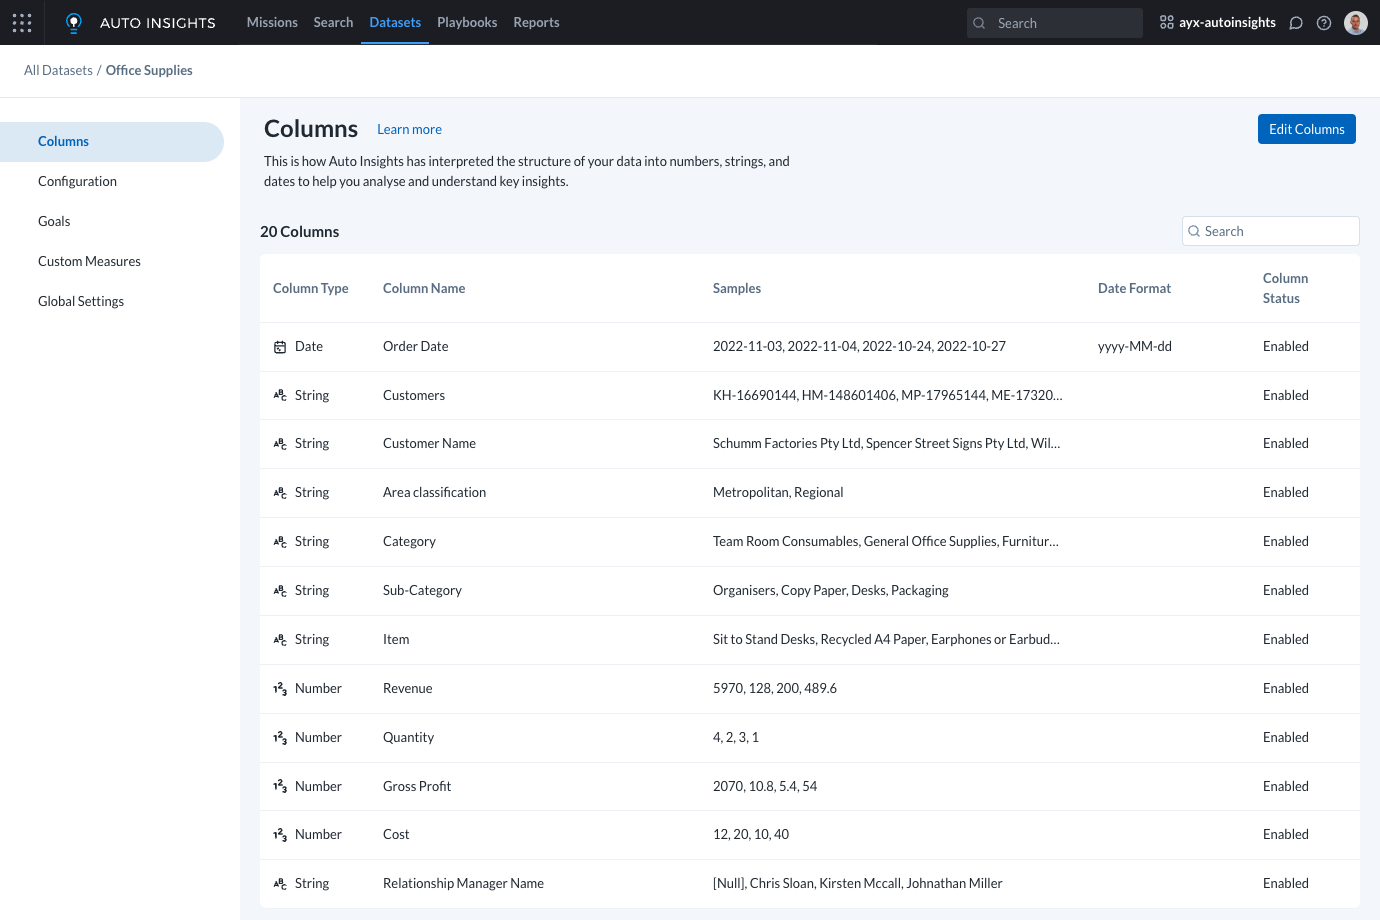Click the number type icon for Revenue
1380x920 pixels.
tap(280, 689)
